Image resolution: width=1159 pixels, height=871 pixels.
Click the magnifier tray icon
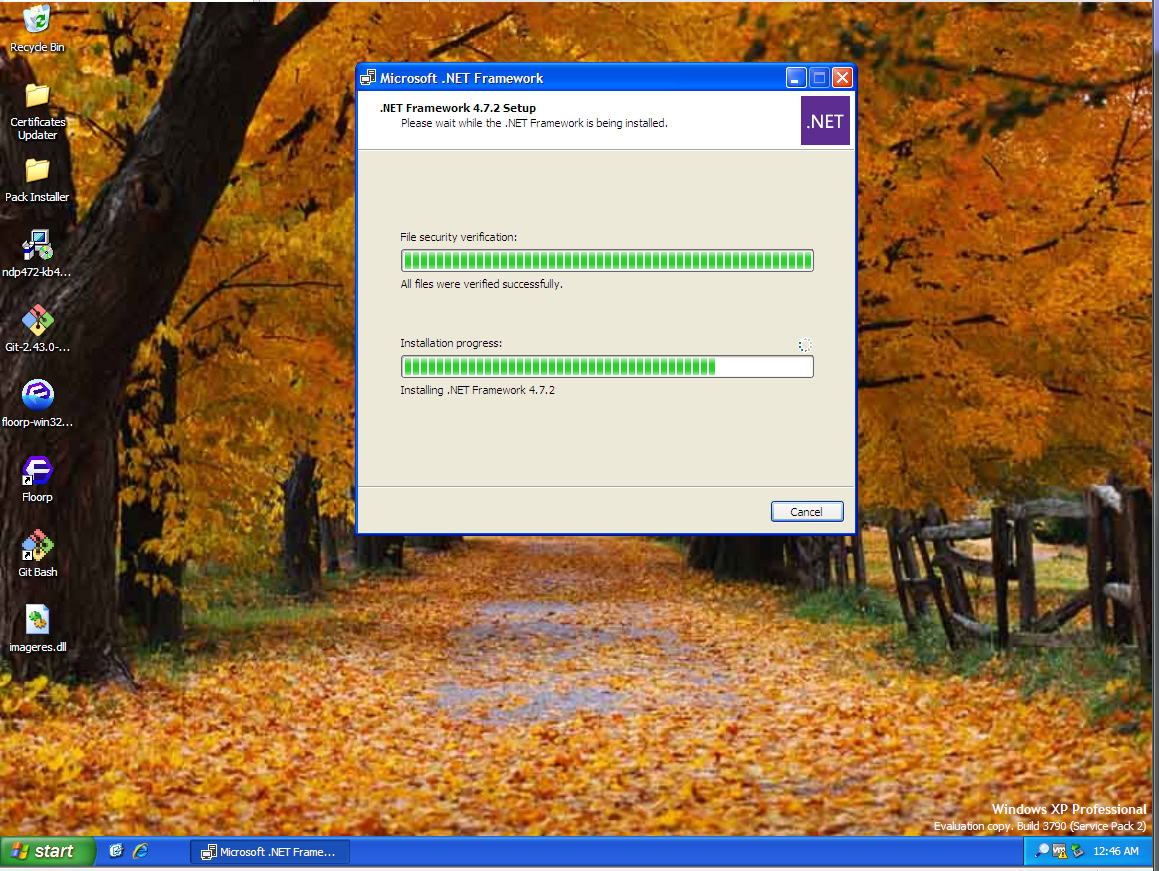click(x=1041, y=851)
